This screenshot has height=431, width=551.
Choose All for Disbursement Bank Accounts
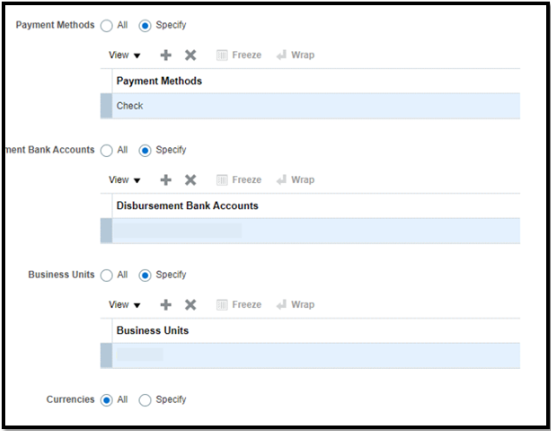(106, 150)
